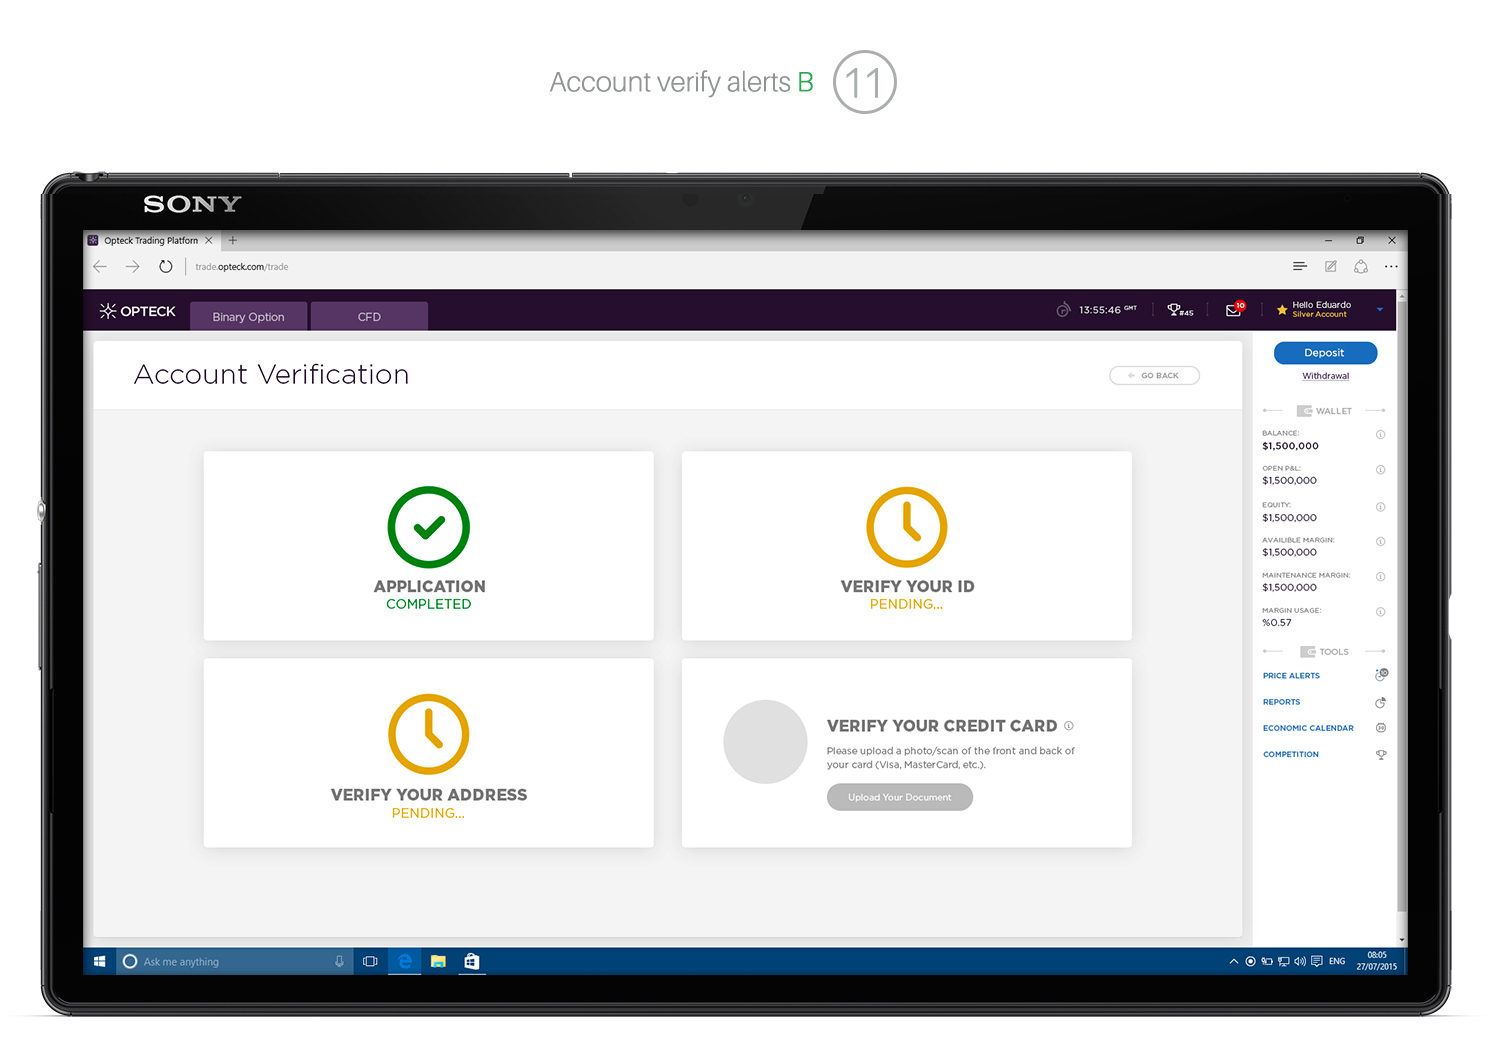Reload the page with refresh icon
The width and height of the screenshot is (1491, 1057).
pos(166,266)
